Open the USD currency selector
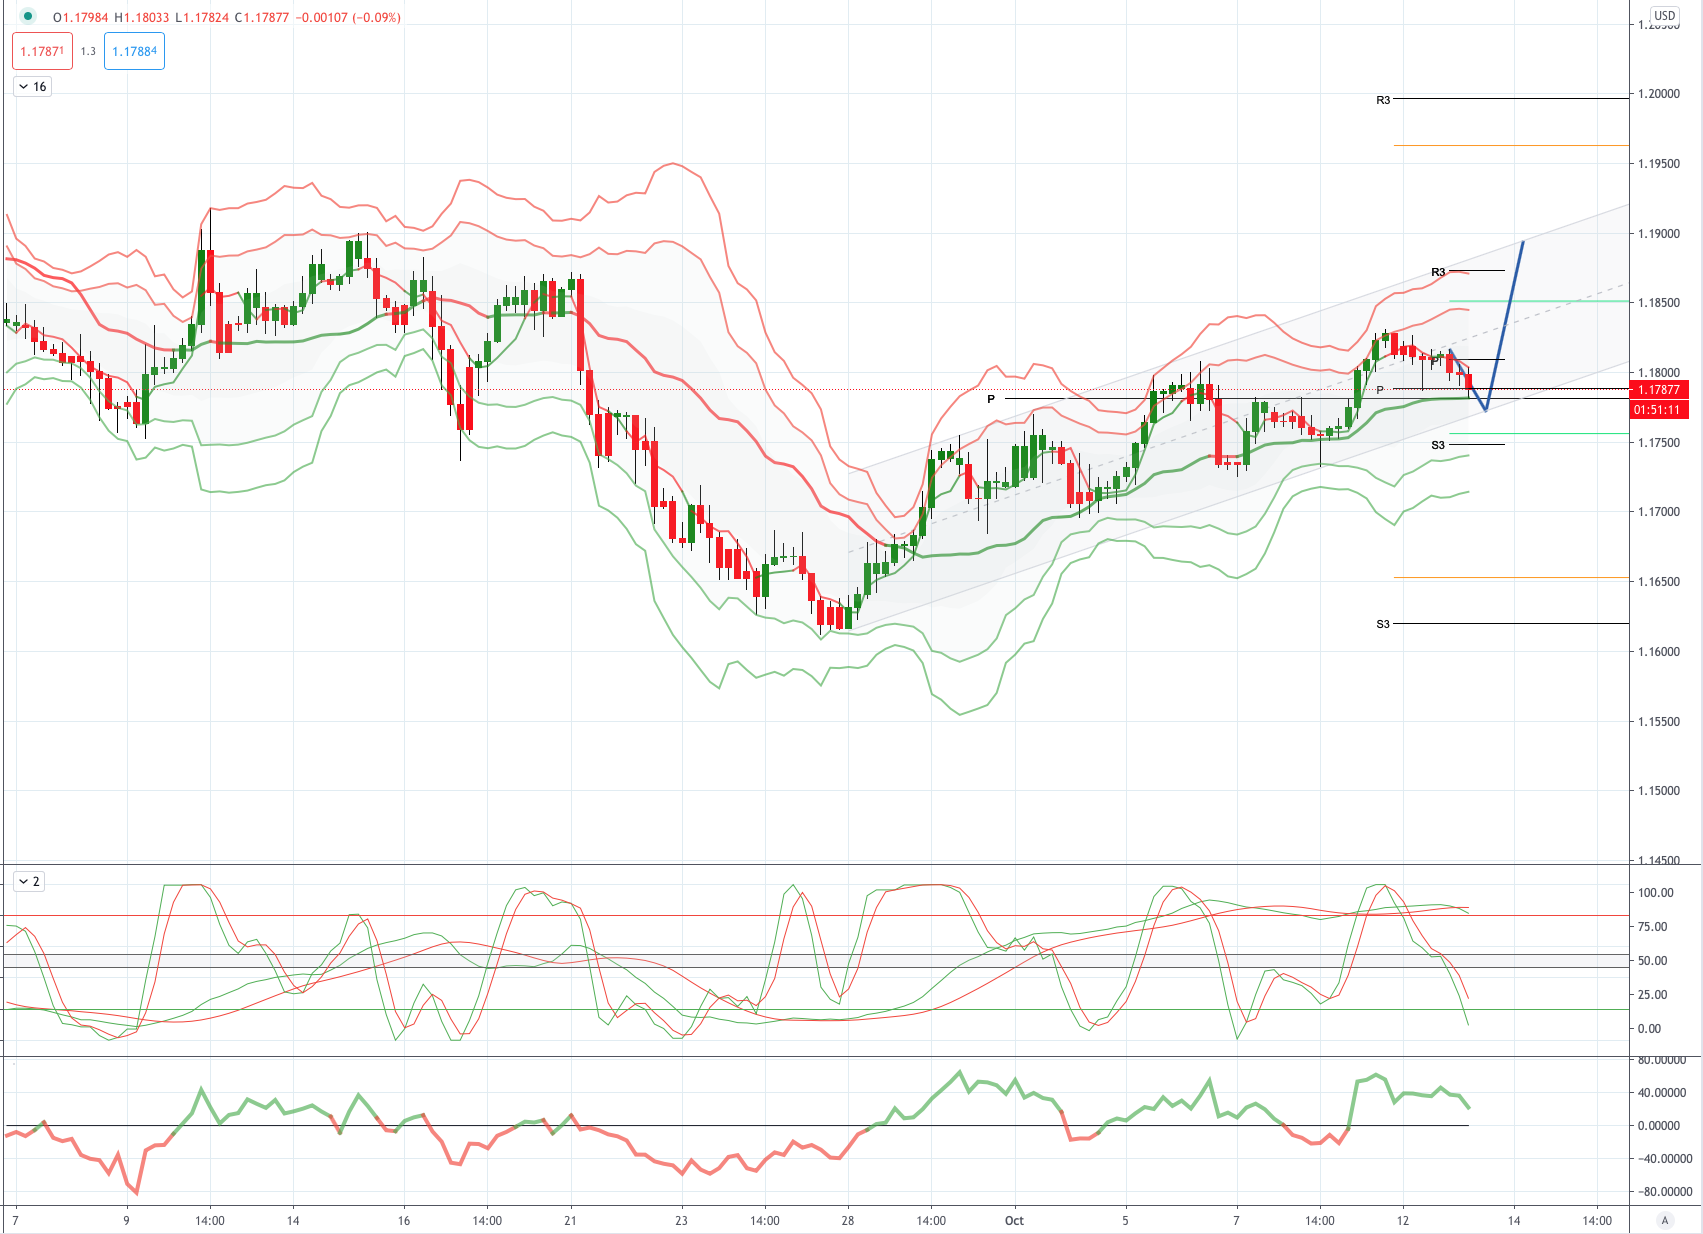This screenshot has height=1234, width=1703. point(1664,15)
